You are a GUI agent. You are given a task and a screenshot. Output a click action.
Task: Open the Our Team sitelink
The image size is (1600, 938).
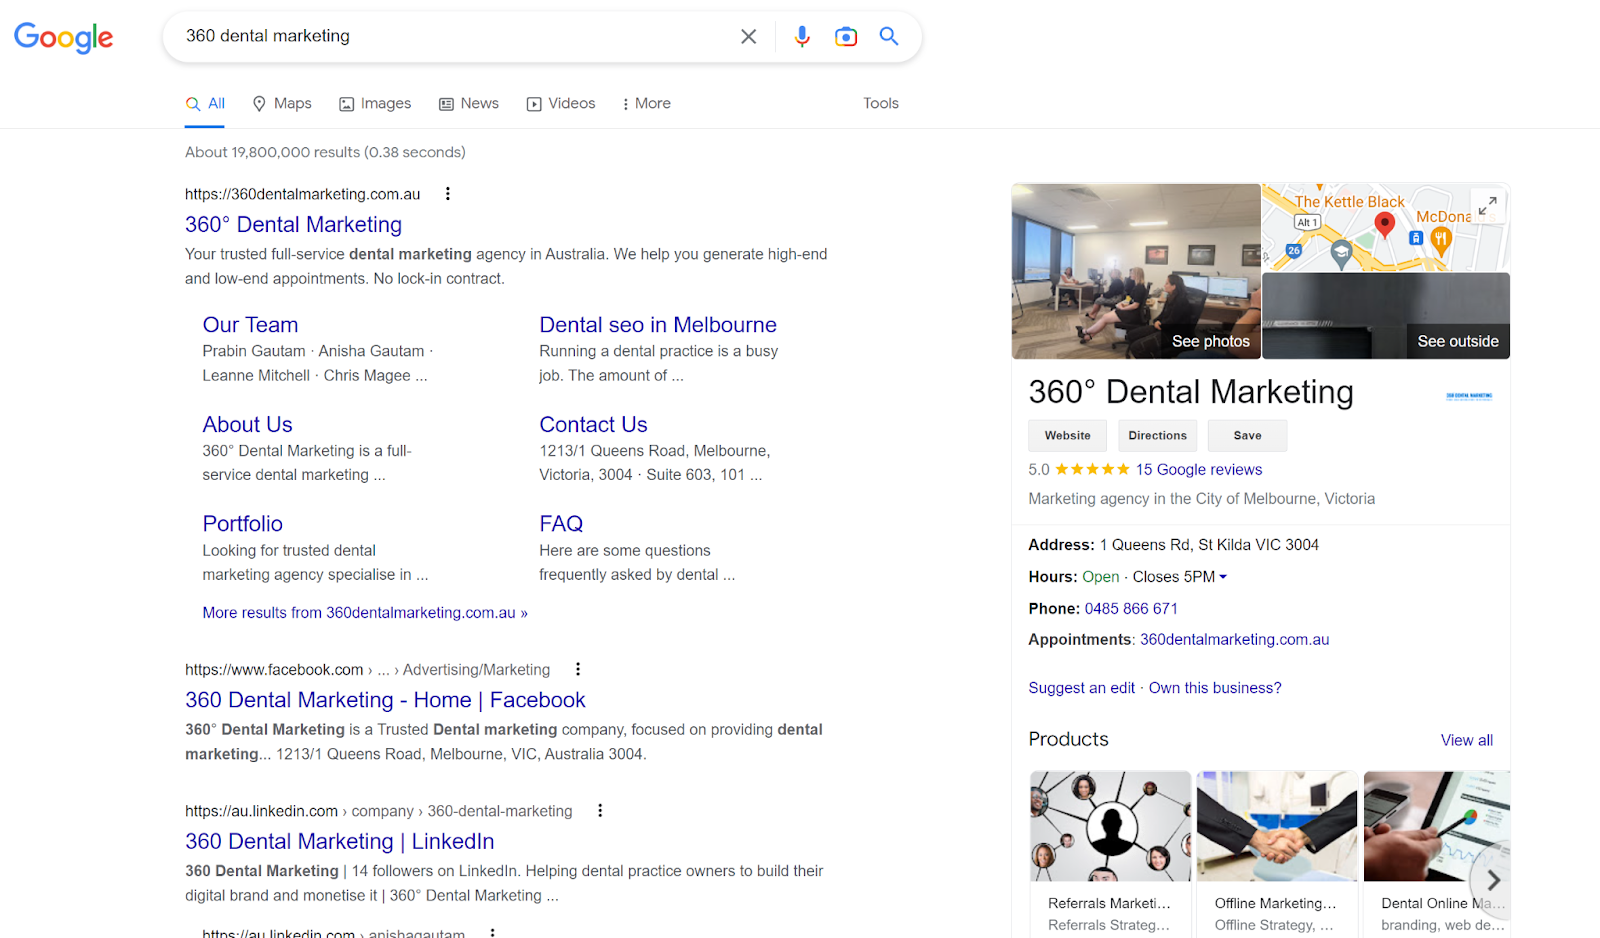(x=250, y=325)
